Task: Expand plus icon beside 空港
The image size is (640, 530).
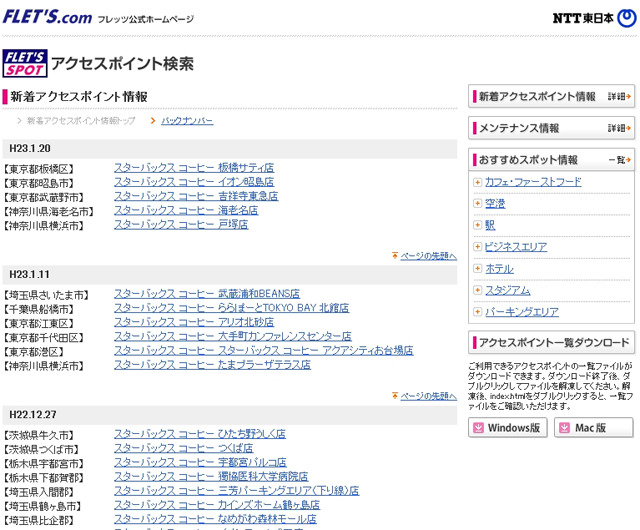Action: point(477,203)
